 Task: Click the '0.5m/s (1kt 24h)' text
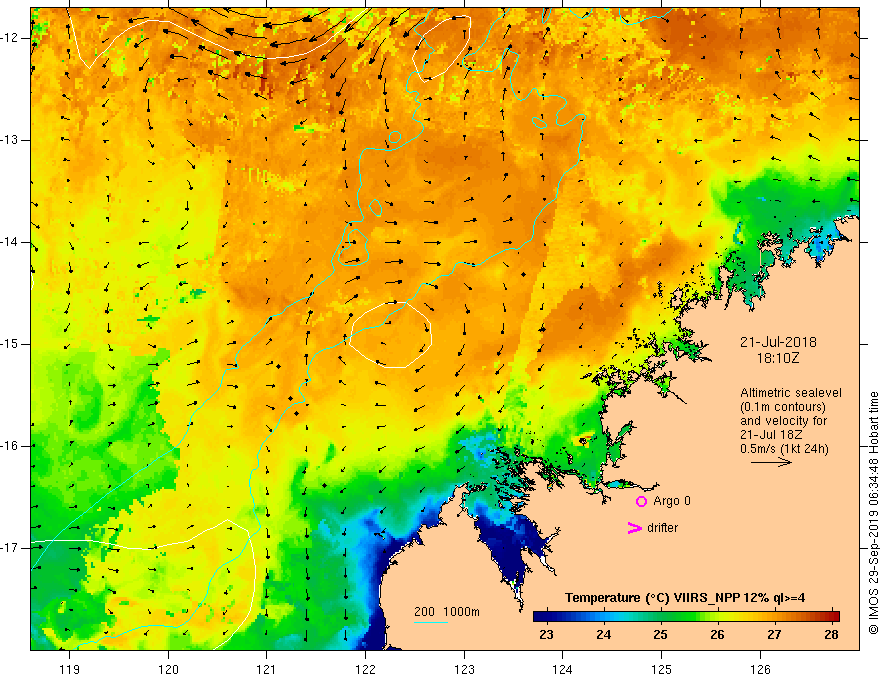pyautogui.click(x=784, y=449)
